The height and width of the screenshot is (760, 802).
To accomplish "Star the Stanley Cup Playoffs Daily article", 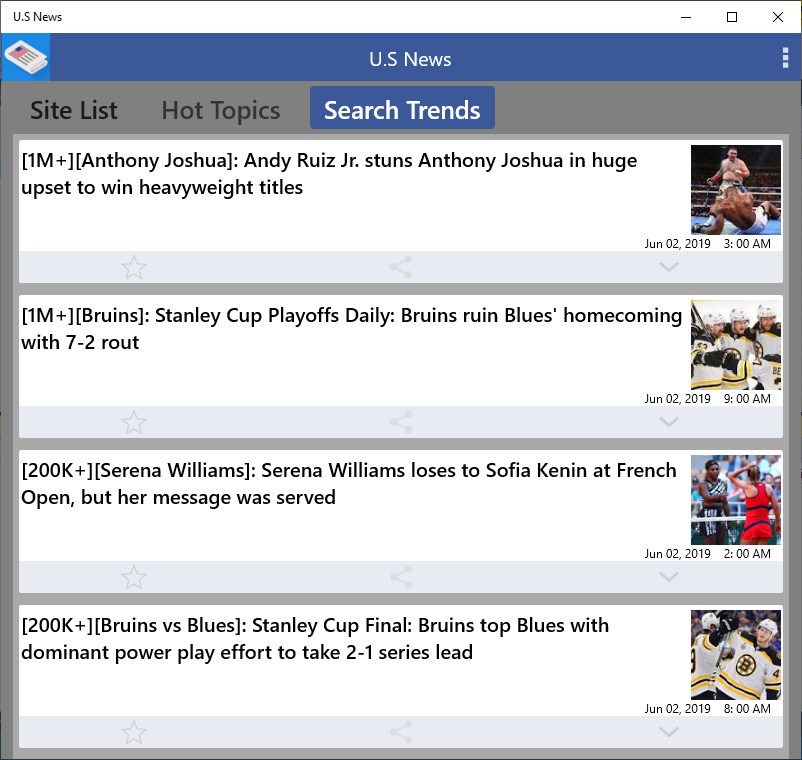I will pyautogui.click(x=134, y=422).
